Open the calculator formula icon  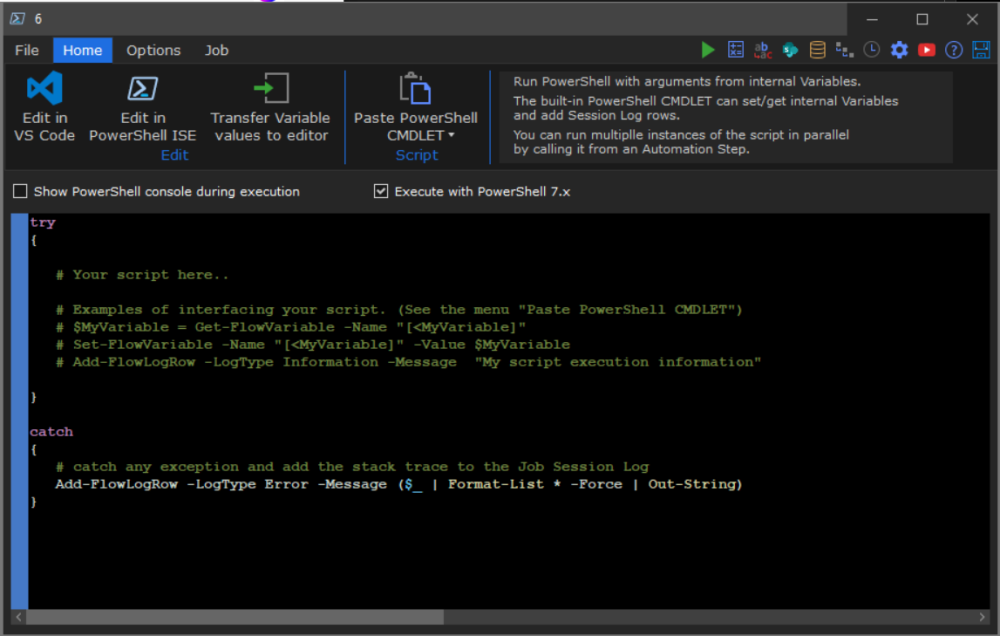(736, 50)
